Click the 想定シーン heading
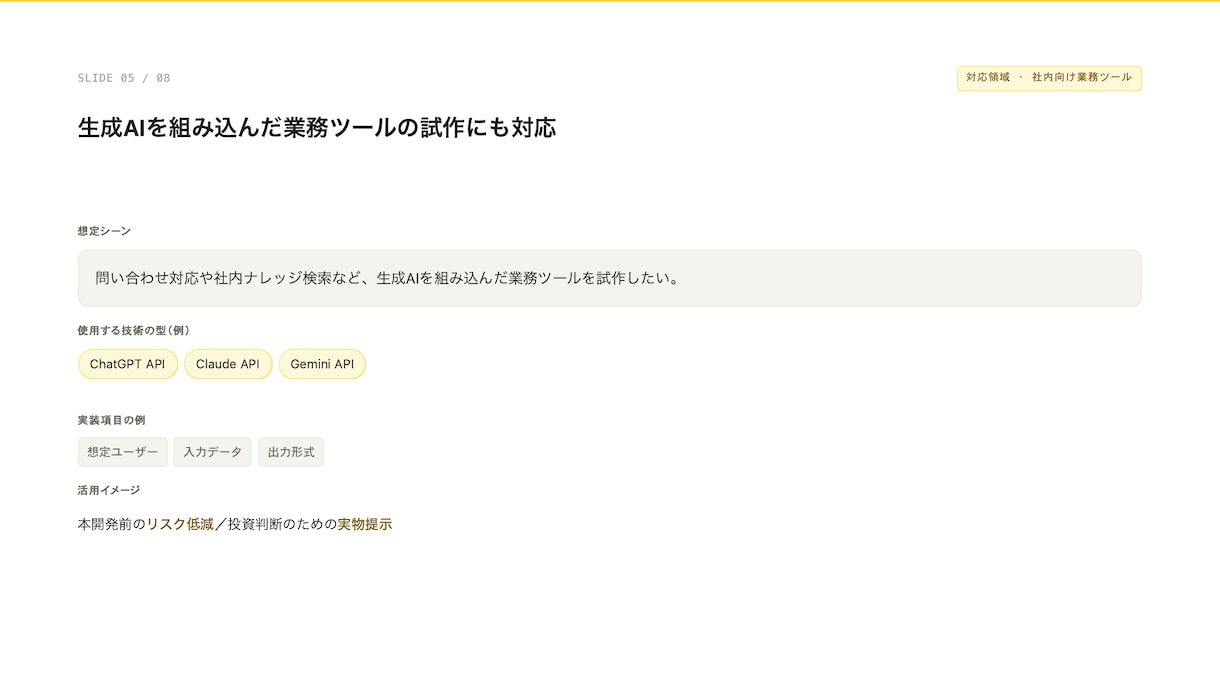The width and height of the screenshot is (1220, 686). tap(104, 231)
